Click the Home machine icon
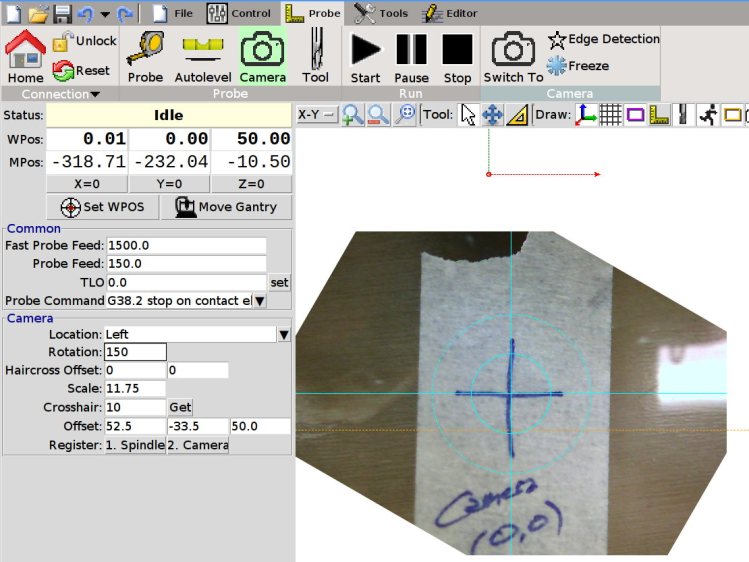749x562 pixels. pyautogui.click(x=25, y=55)
